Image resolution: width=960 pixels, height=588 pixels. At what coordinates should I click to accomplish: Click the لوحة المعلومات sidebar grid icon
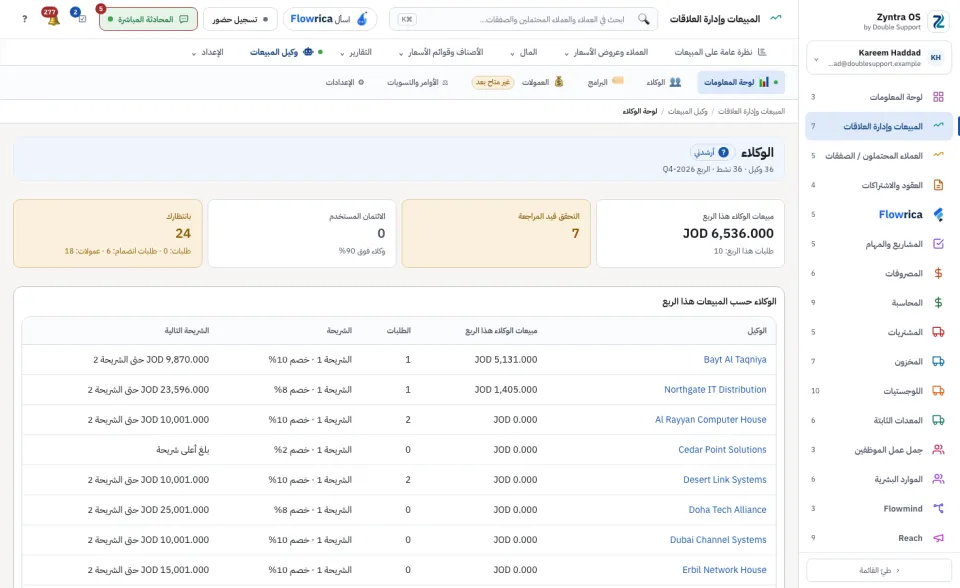tap(938, 97)
